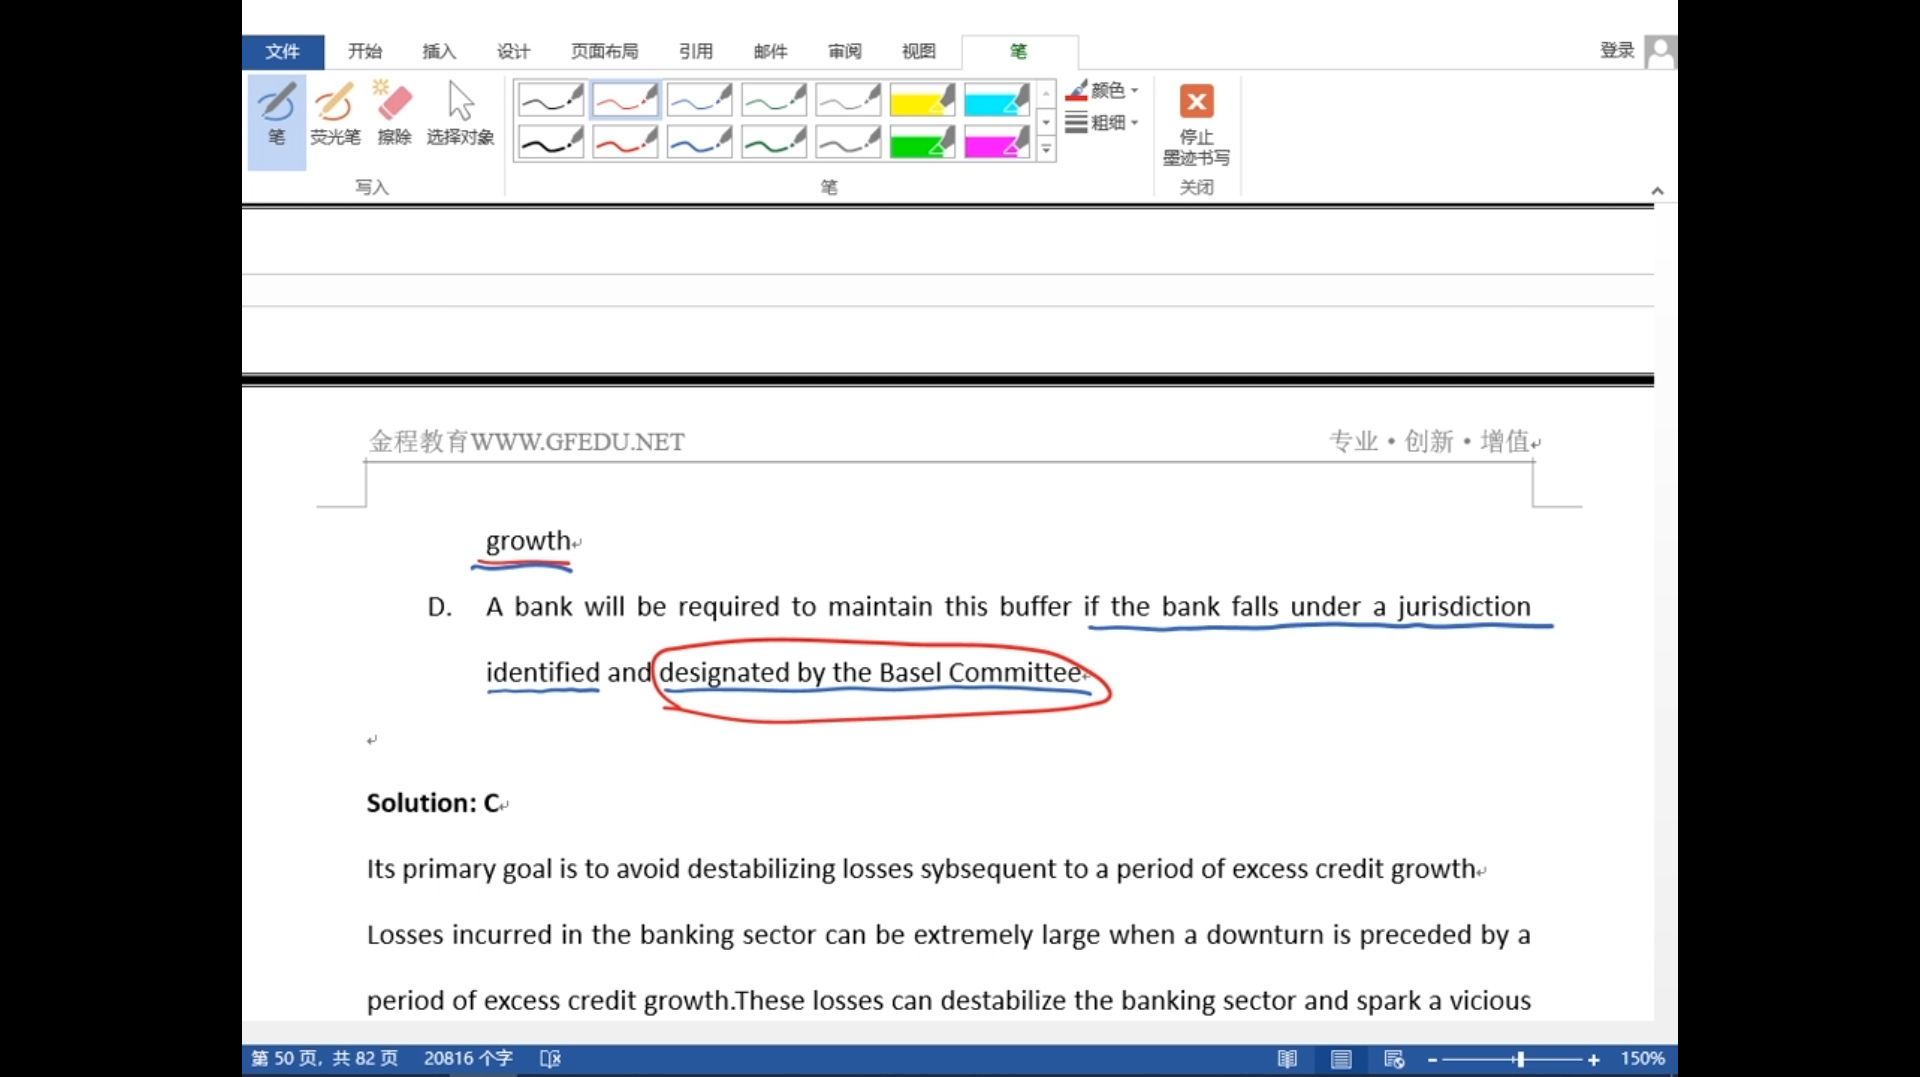This screenshot has width=1920, height=1077.
Task: Activate the Eraser (擦除) tool
Action: 394,116
